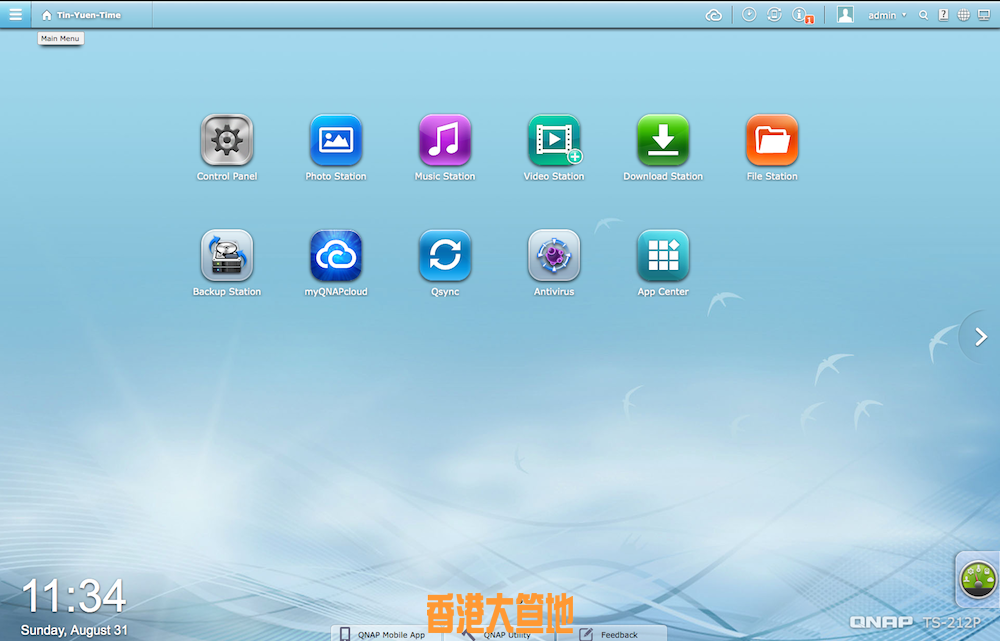This screenshot has width=1000, height=641.
Task: Open Backup Station
Action: [227, 263]
